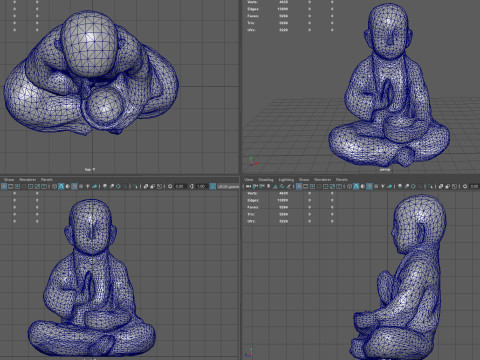
Task: Toggle field chart in front-view panel toolbar
Action: pos(30,186)
